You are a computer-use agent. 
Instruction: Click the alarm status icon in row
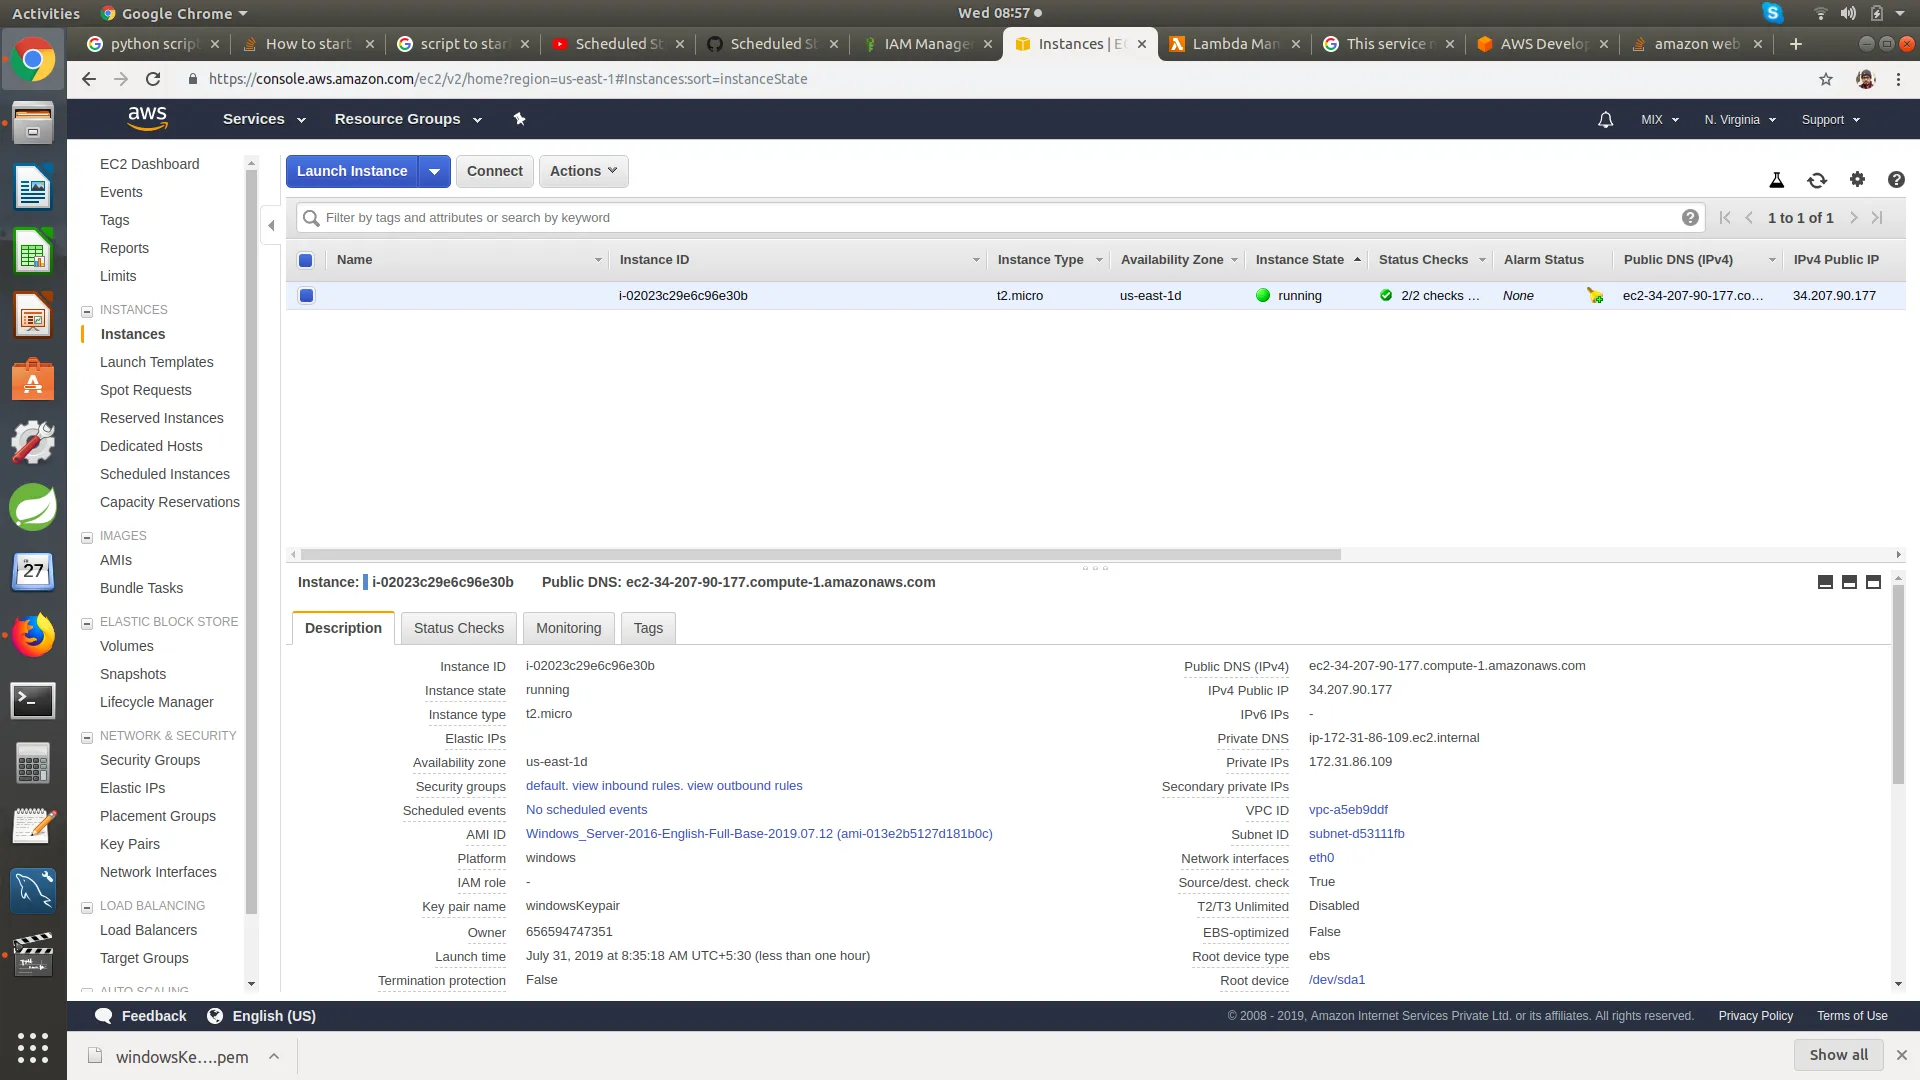click(1595, 296)
